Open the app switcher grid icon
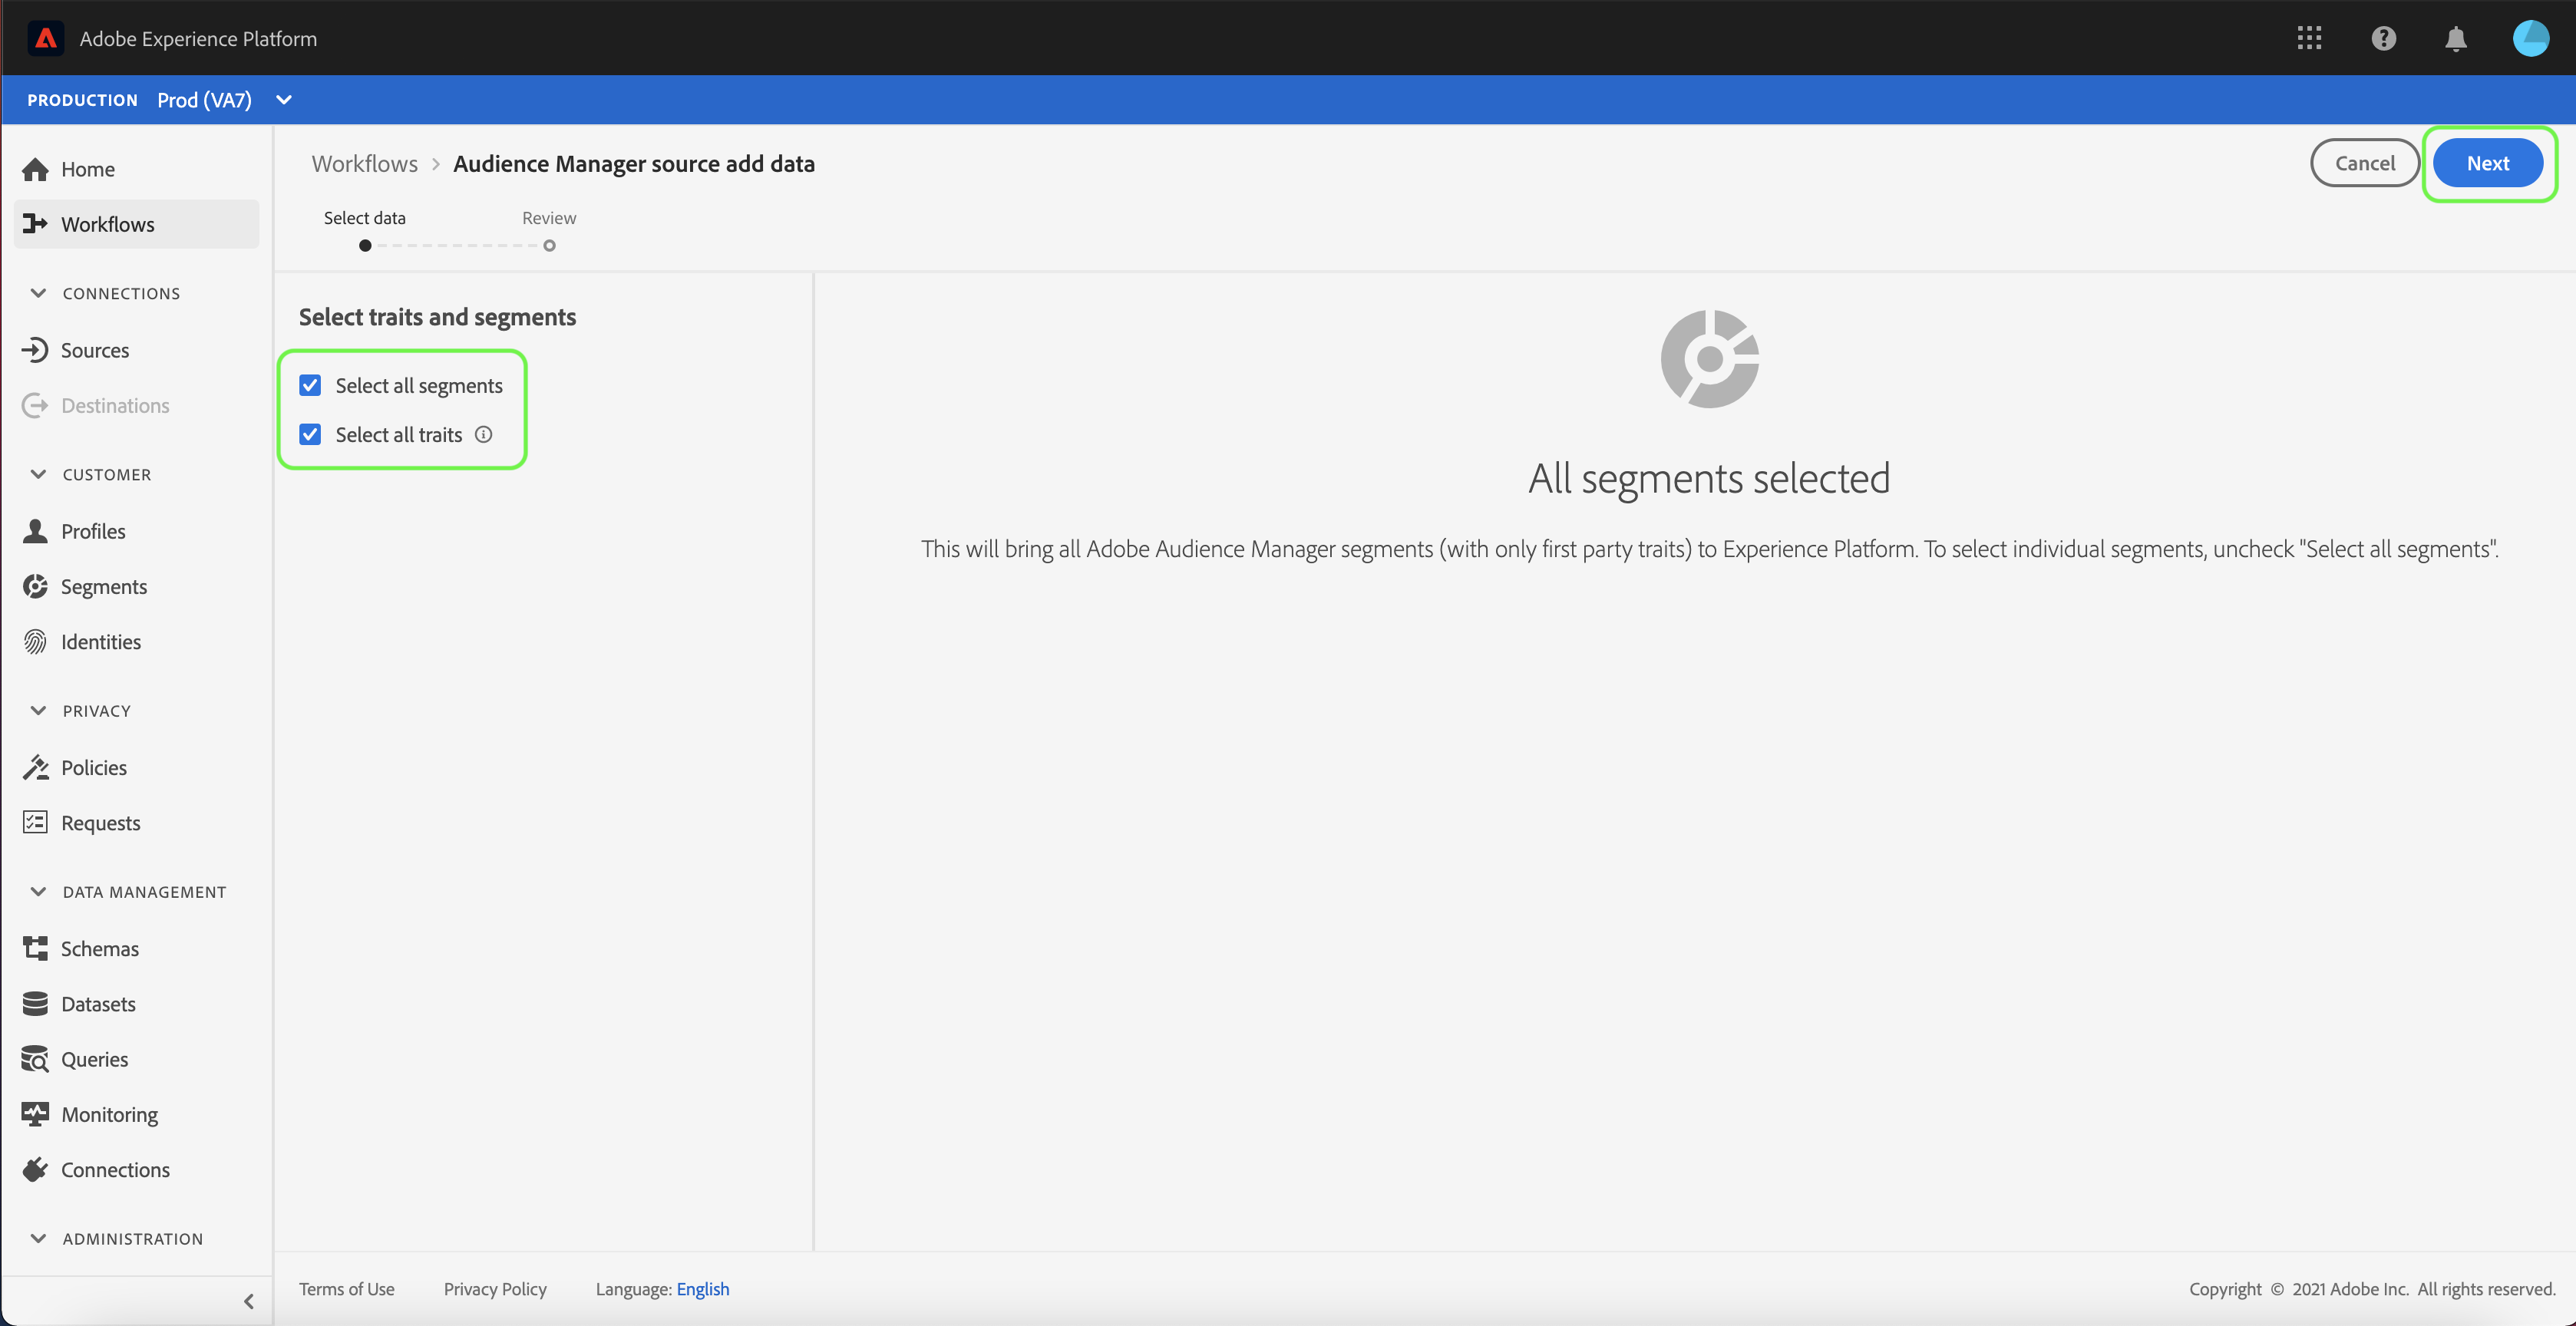 [x=2308, y=38]
